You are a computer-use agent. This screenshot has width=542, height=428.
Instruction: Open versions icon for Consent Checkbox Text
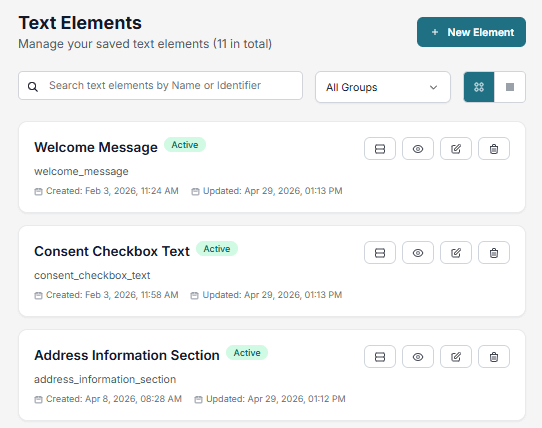380,253
